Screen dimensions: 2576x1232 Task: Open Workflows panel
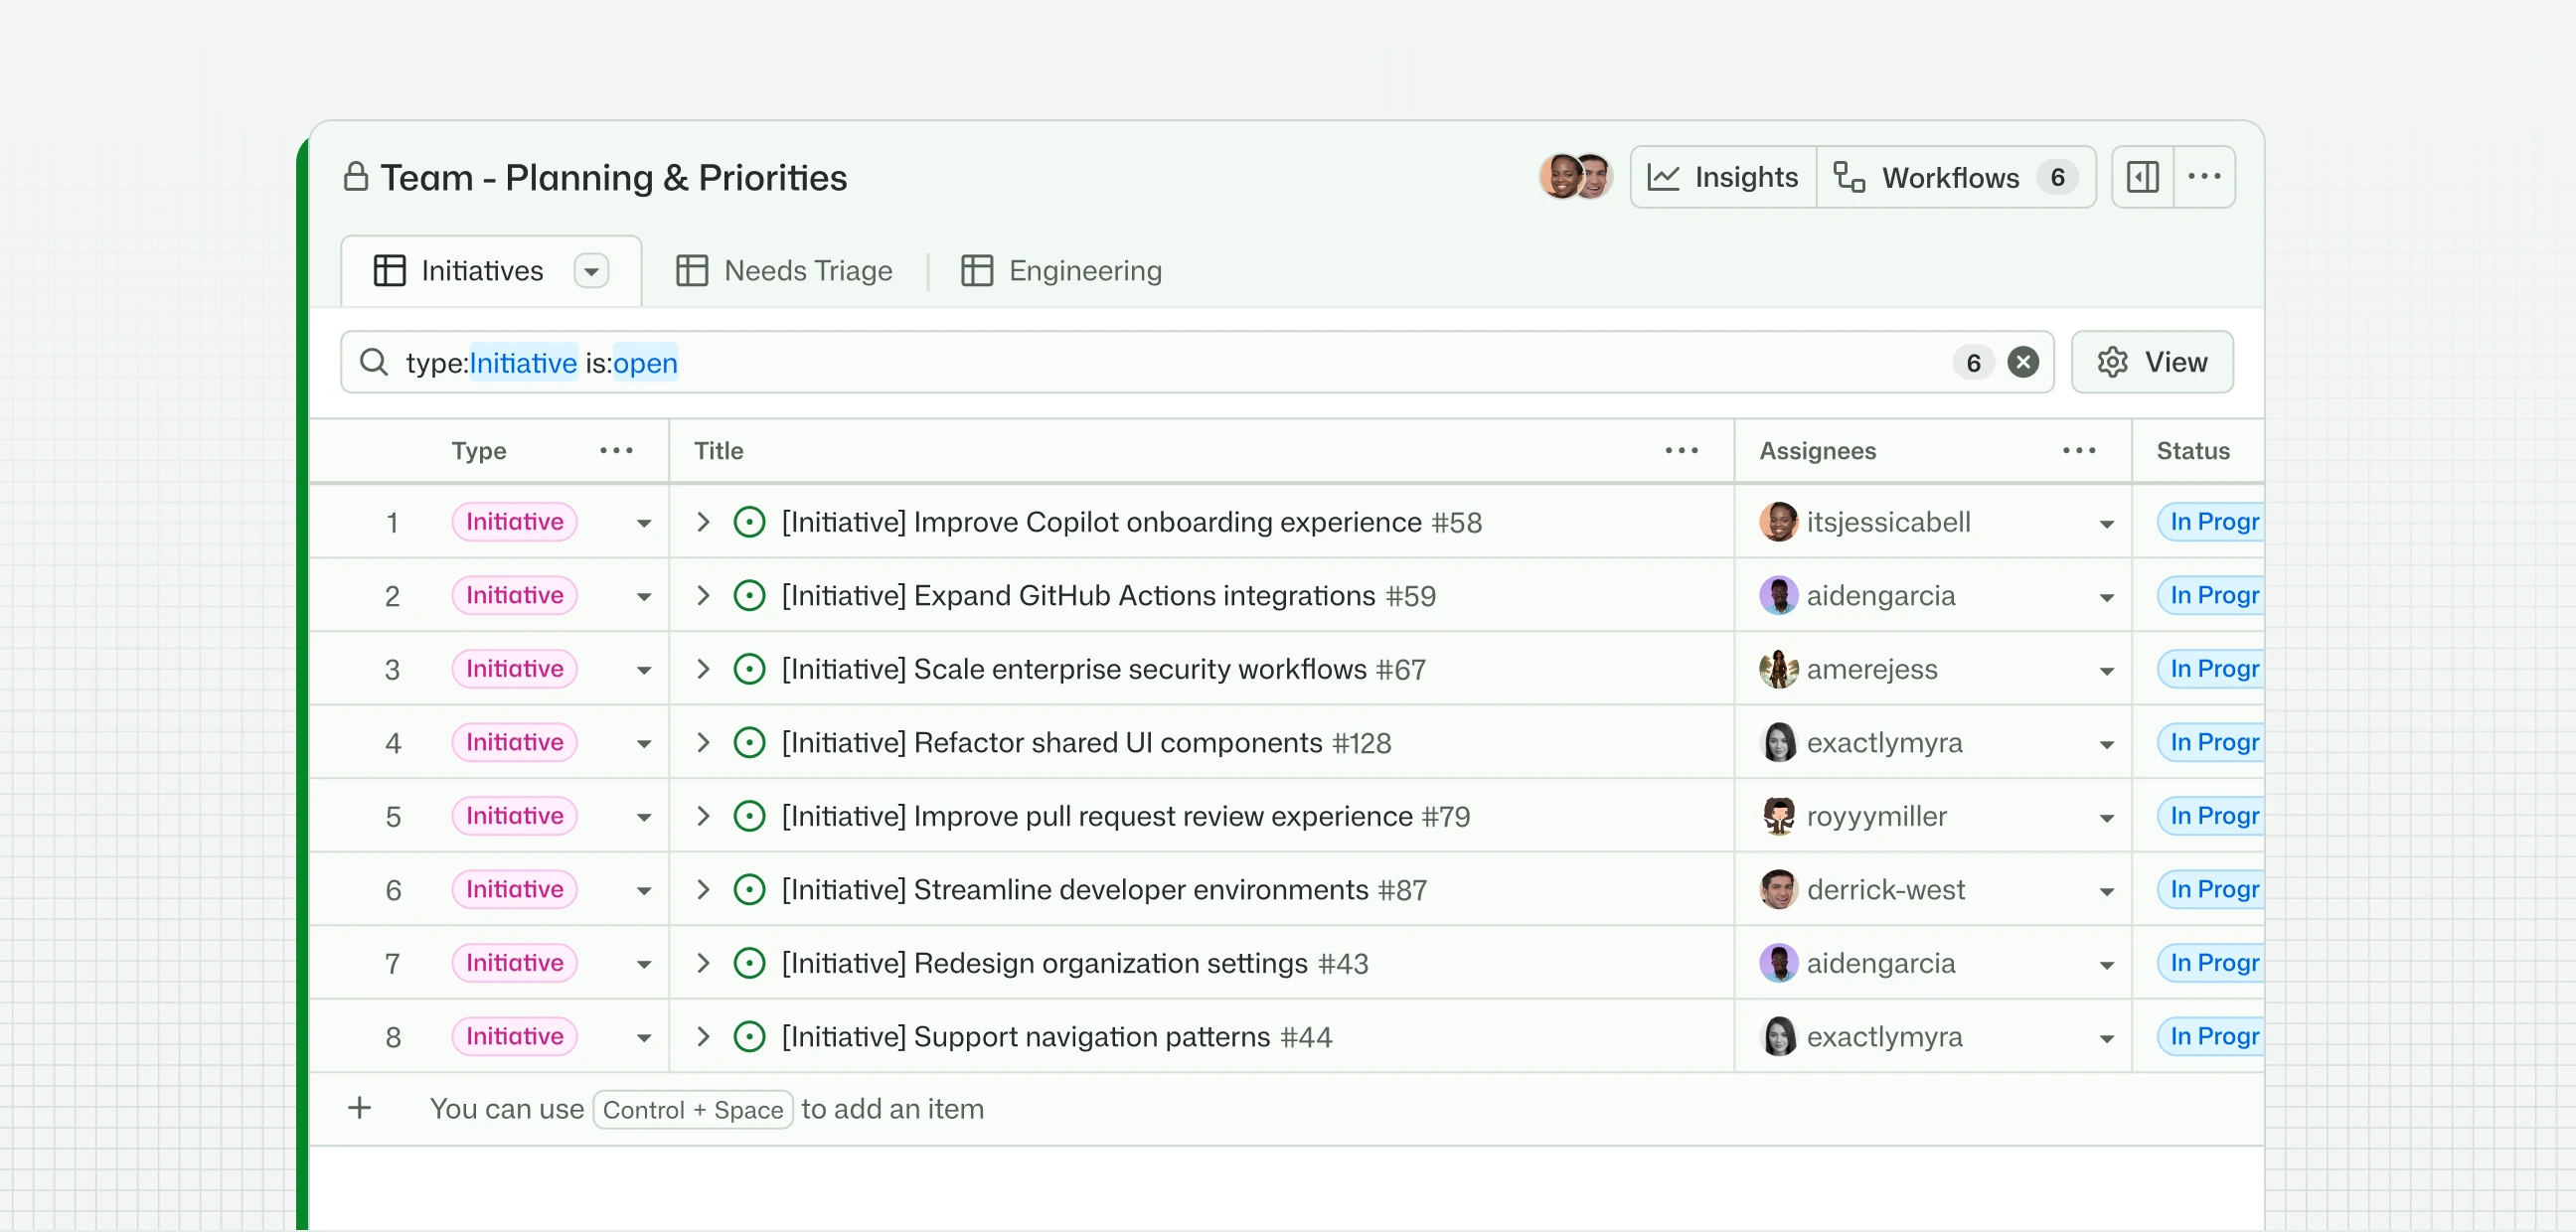click(x=1956, y=177)
